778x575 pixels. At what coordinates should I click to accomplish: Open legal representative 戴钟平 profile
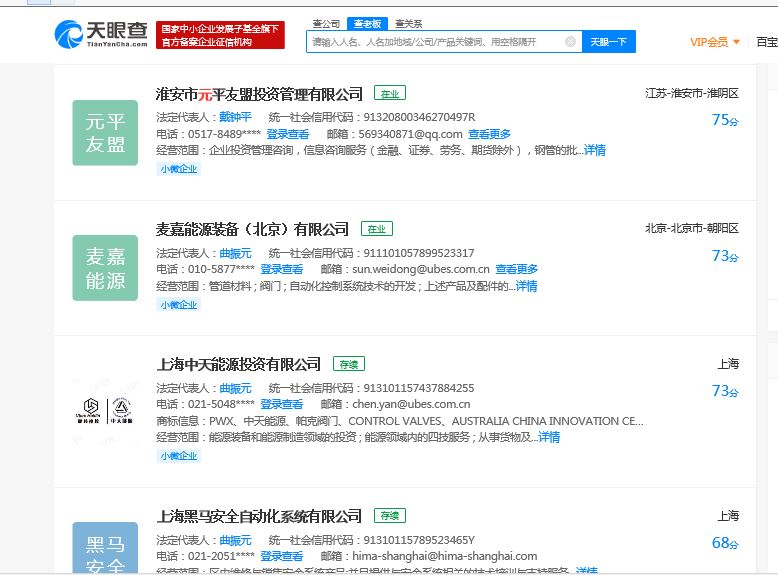point(235,117)
